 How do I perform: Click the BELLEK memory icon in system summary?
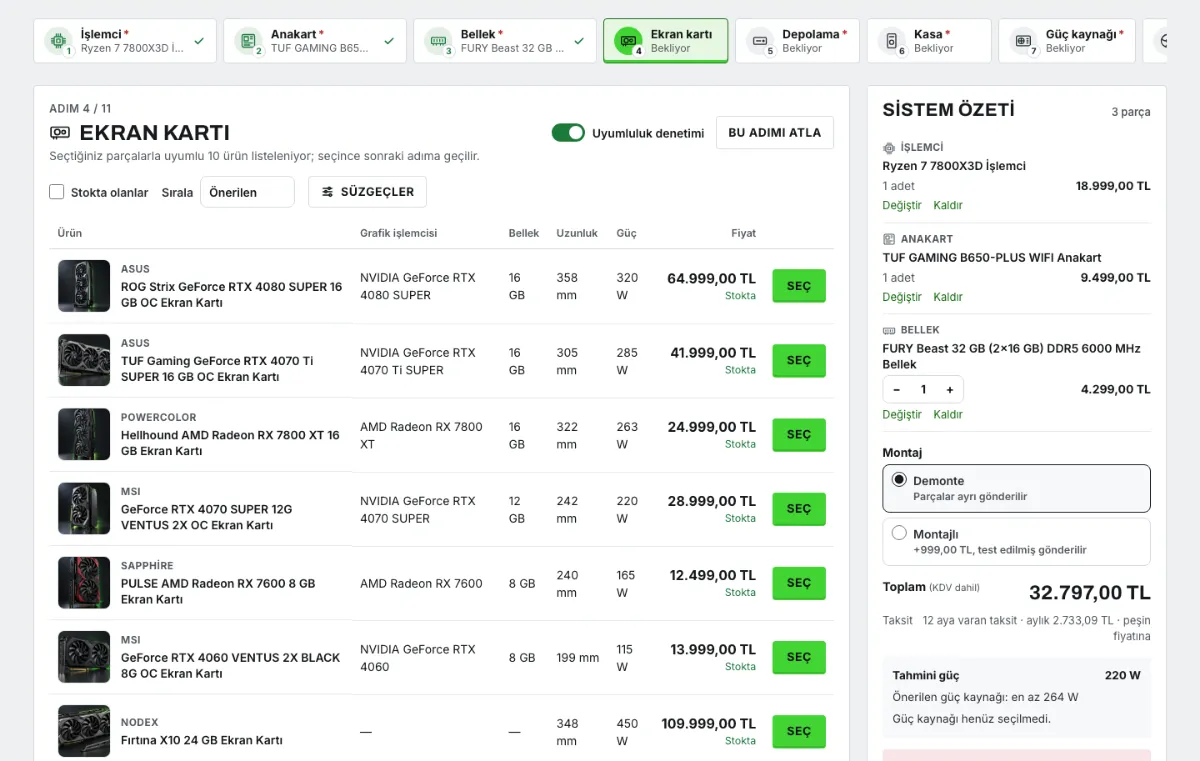tap(889, 330)
